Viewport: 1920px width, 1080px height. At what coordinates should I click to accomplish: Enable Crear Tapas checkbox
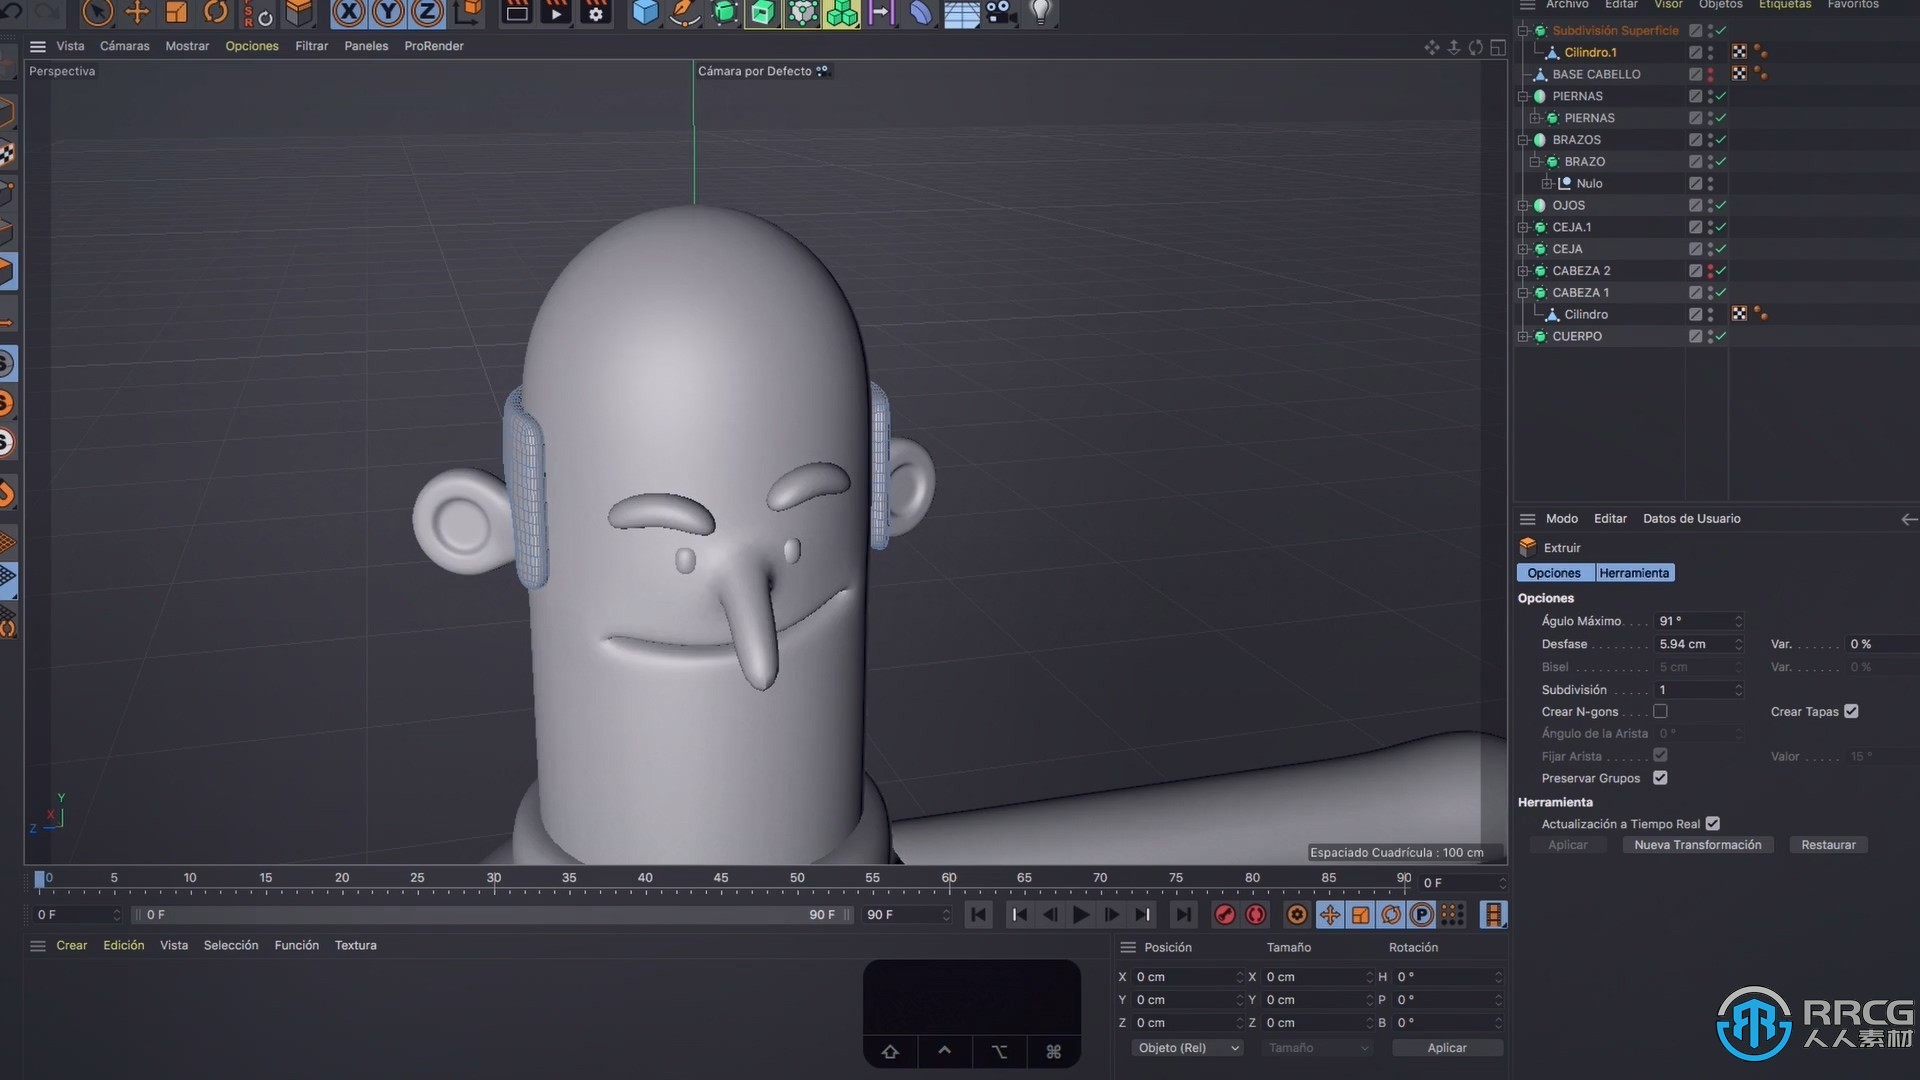[1853, 711]
